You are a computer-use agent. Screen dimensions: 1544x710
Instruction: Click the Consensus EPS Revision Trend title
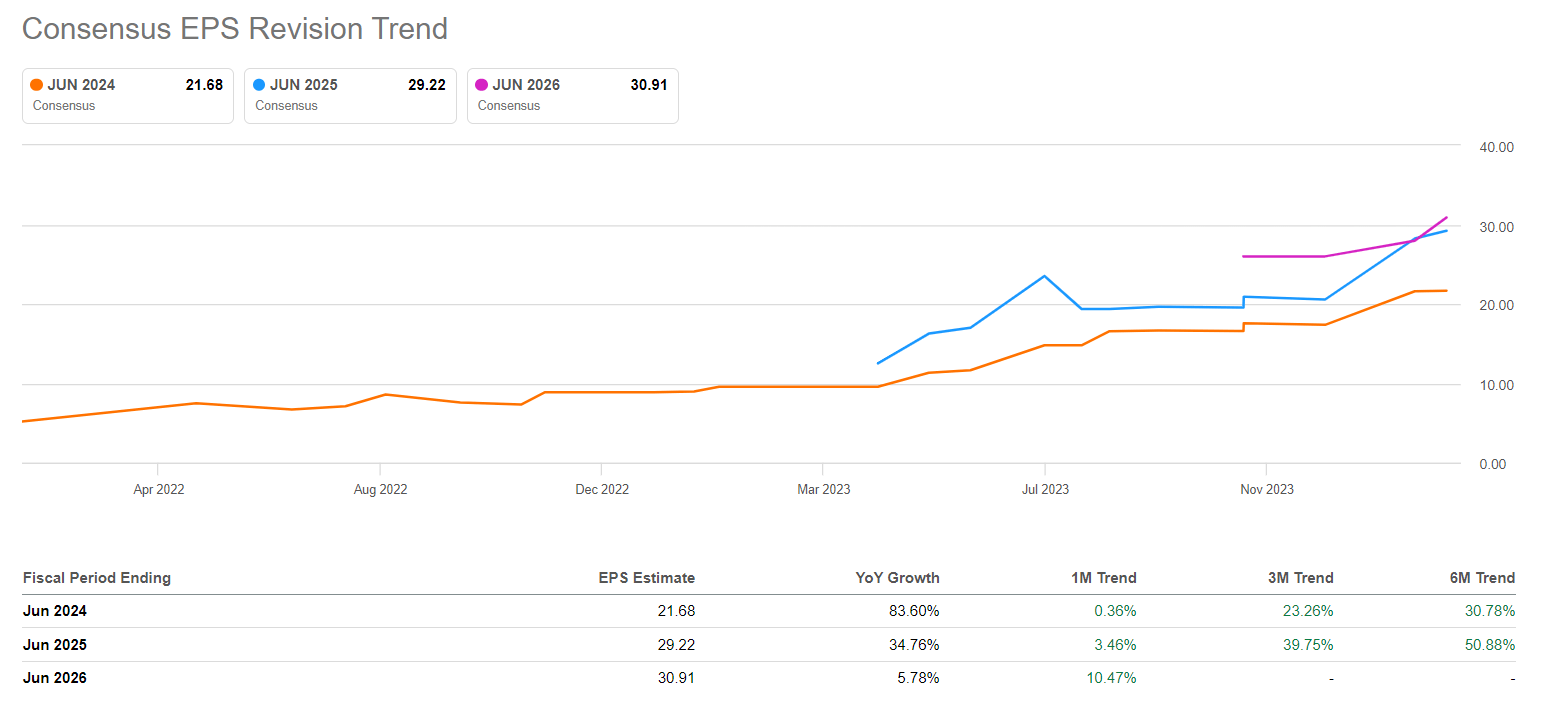(x=235, y=29)
